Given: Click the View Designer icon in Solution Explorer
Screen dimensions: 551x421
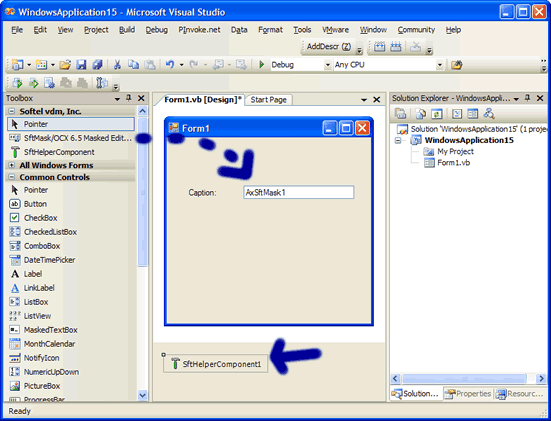Looking at the screenshot, I should [x=473, y=114].
